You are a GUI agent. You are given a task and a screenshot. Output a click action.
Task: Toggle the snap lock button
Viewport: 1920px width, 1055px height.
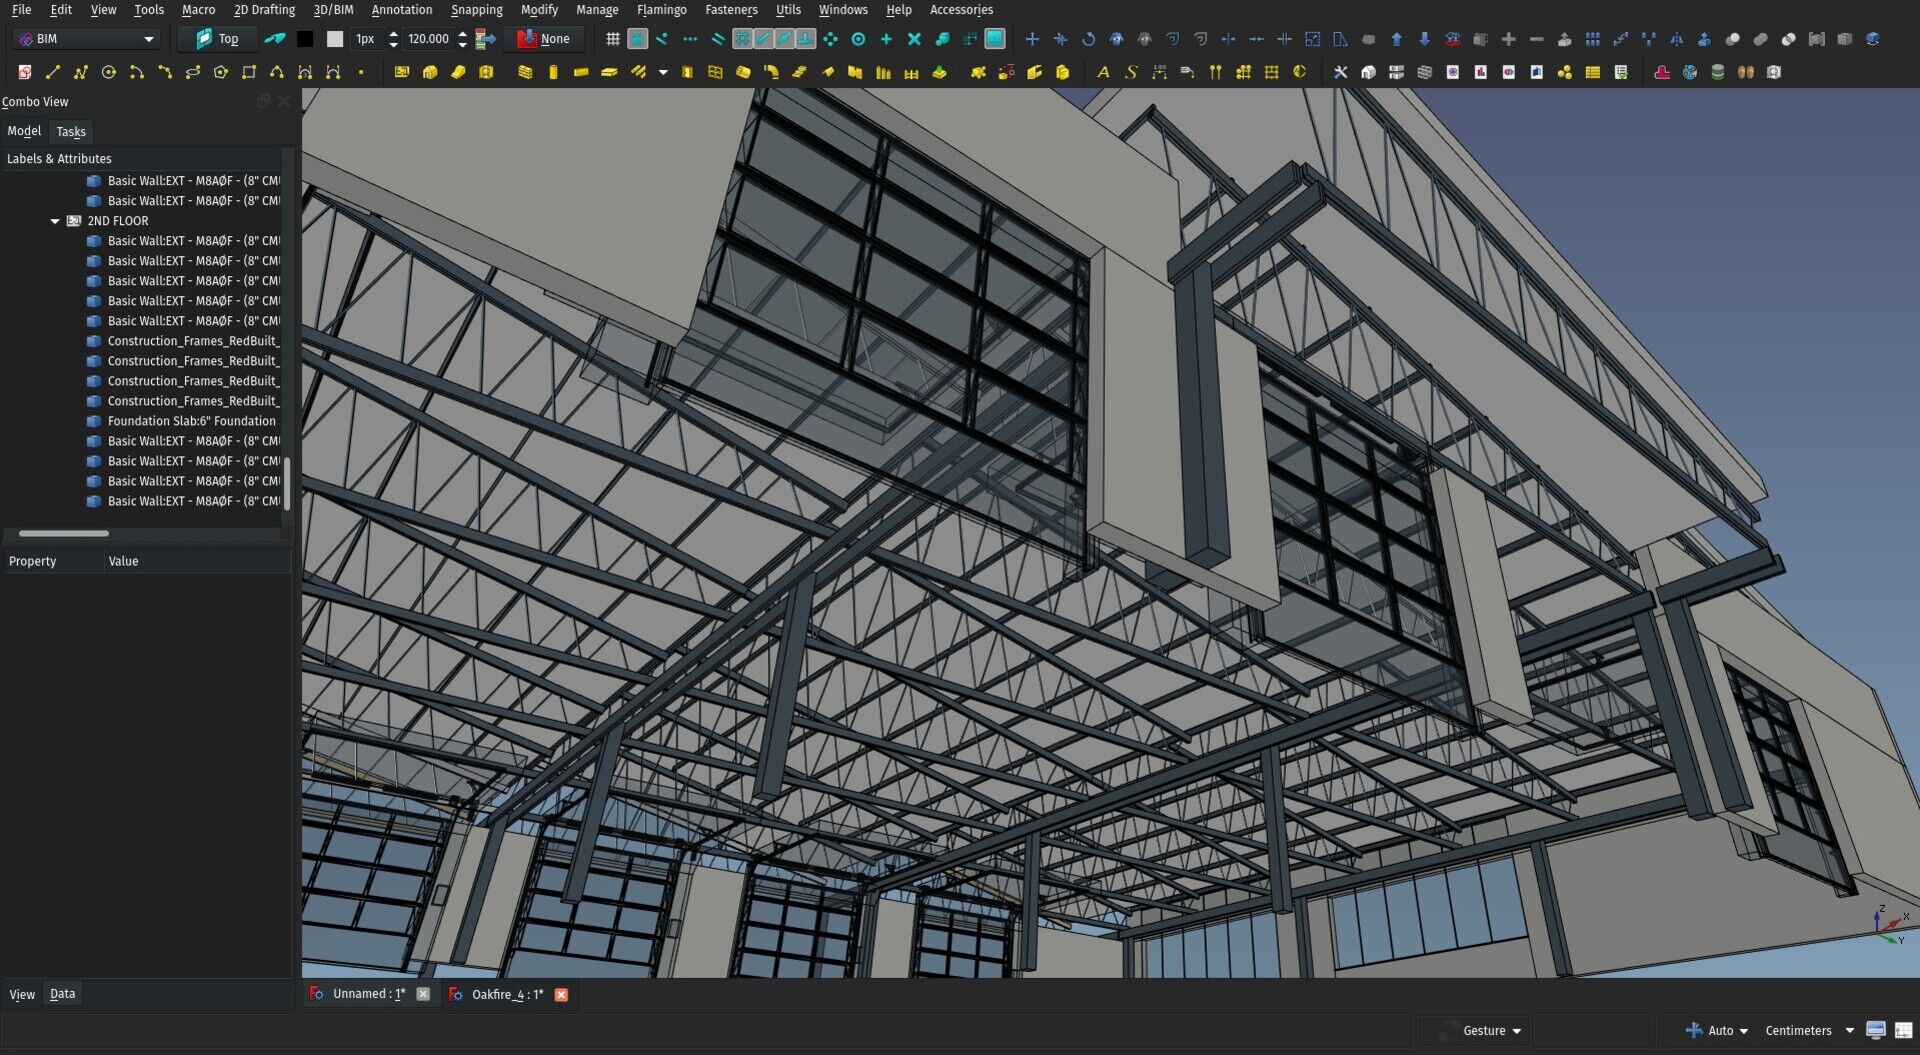coord(637,38)
